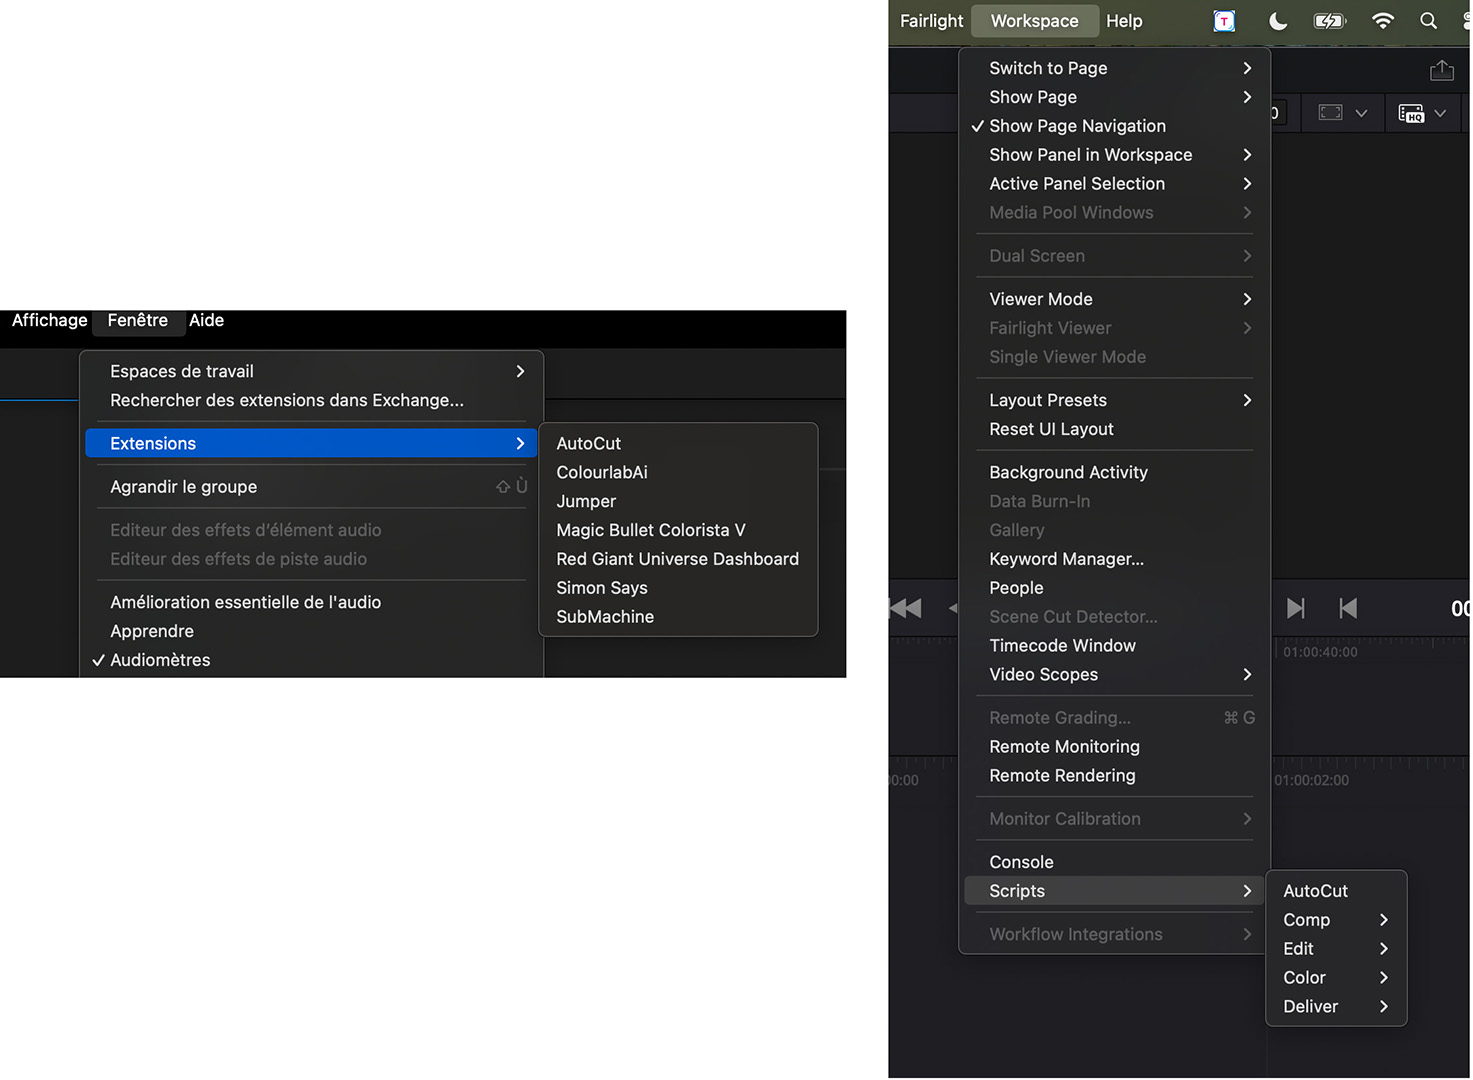The width and height of the screenshot is (1473, 1080).
Task: Toggle the Show Page Navigation checkmark
Action: [x=1076, y=126]
